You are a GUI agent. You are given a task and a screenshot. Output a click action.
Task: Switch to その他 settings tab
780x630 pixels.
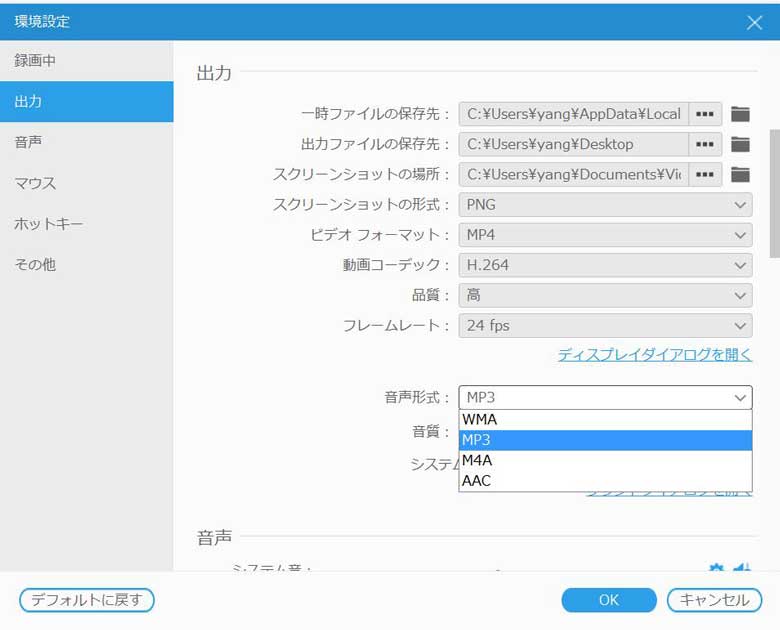[x=87, y=265]
